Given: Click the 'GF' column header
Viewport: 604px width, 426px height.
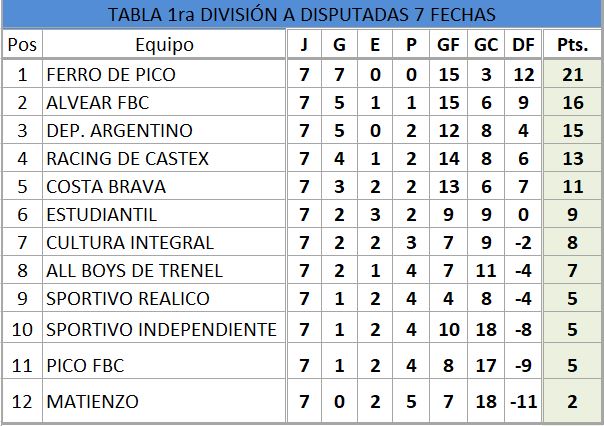Looking at the screenshot, I should 448,44.
